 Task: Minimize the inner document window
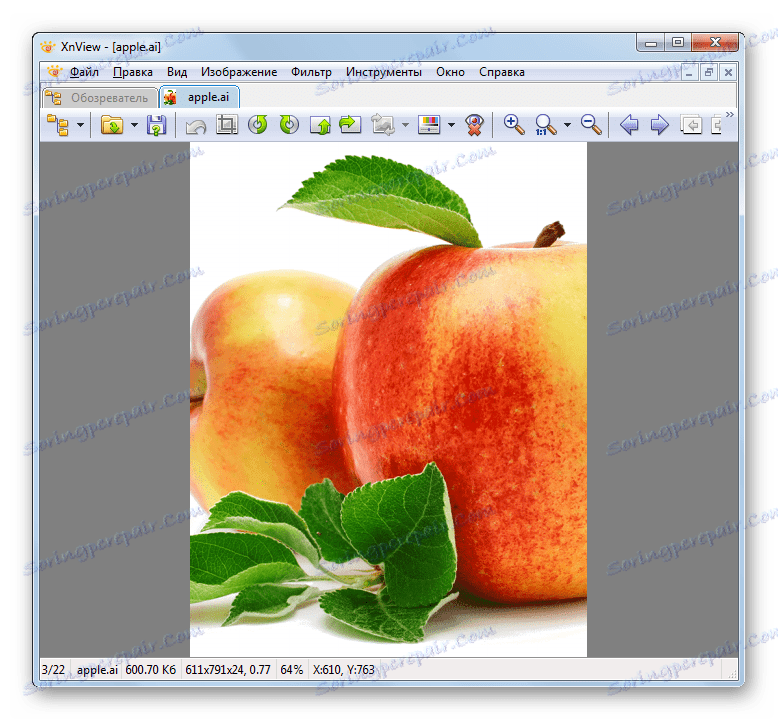pyautogui.click(x=689, y=72)
